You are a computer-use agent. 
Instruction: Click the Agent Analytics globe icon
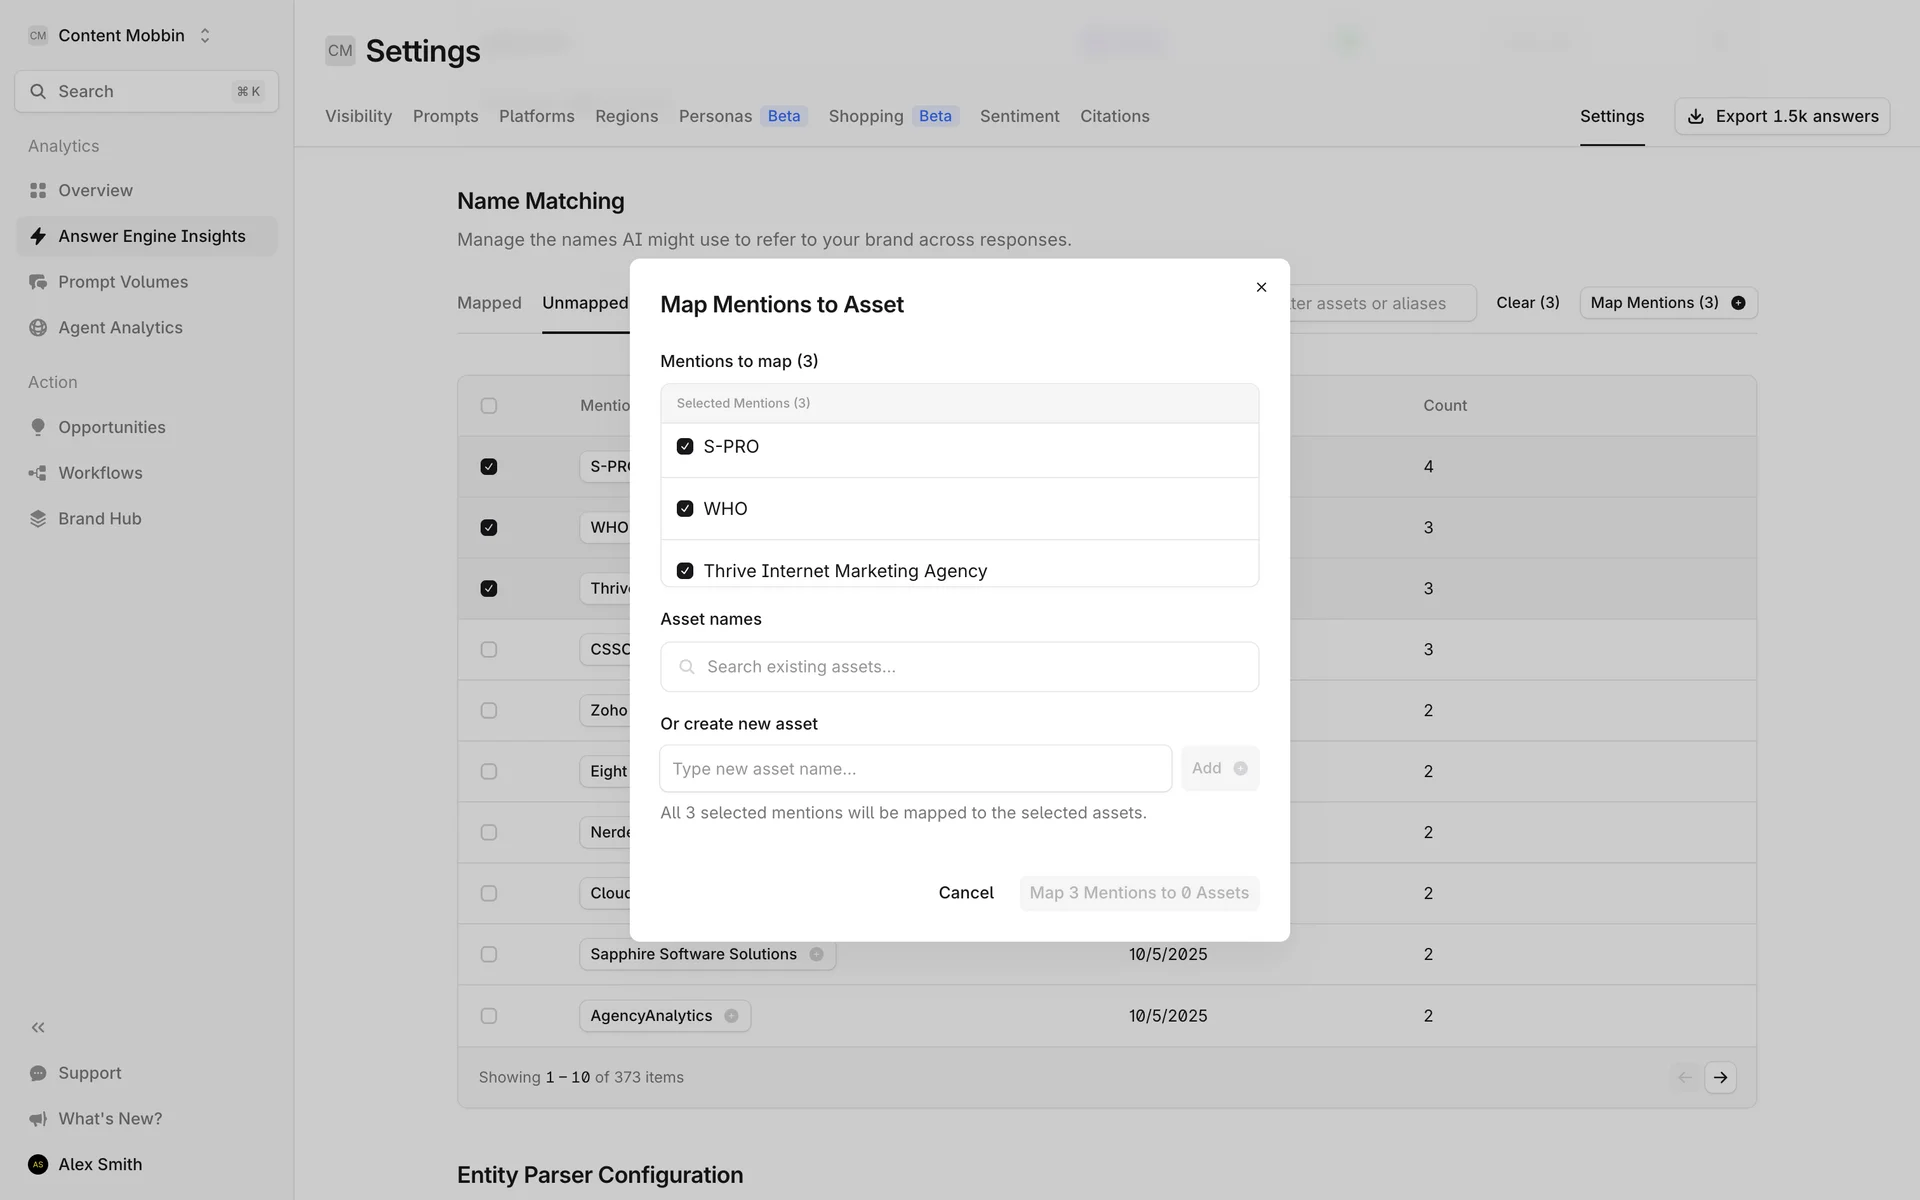(x=38, y=328)
